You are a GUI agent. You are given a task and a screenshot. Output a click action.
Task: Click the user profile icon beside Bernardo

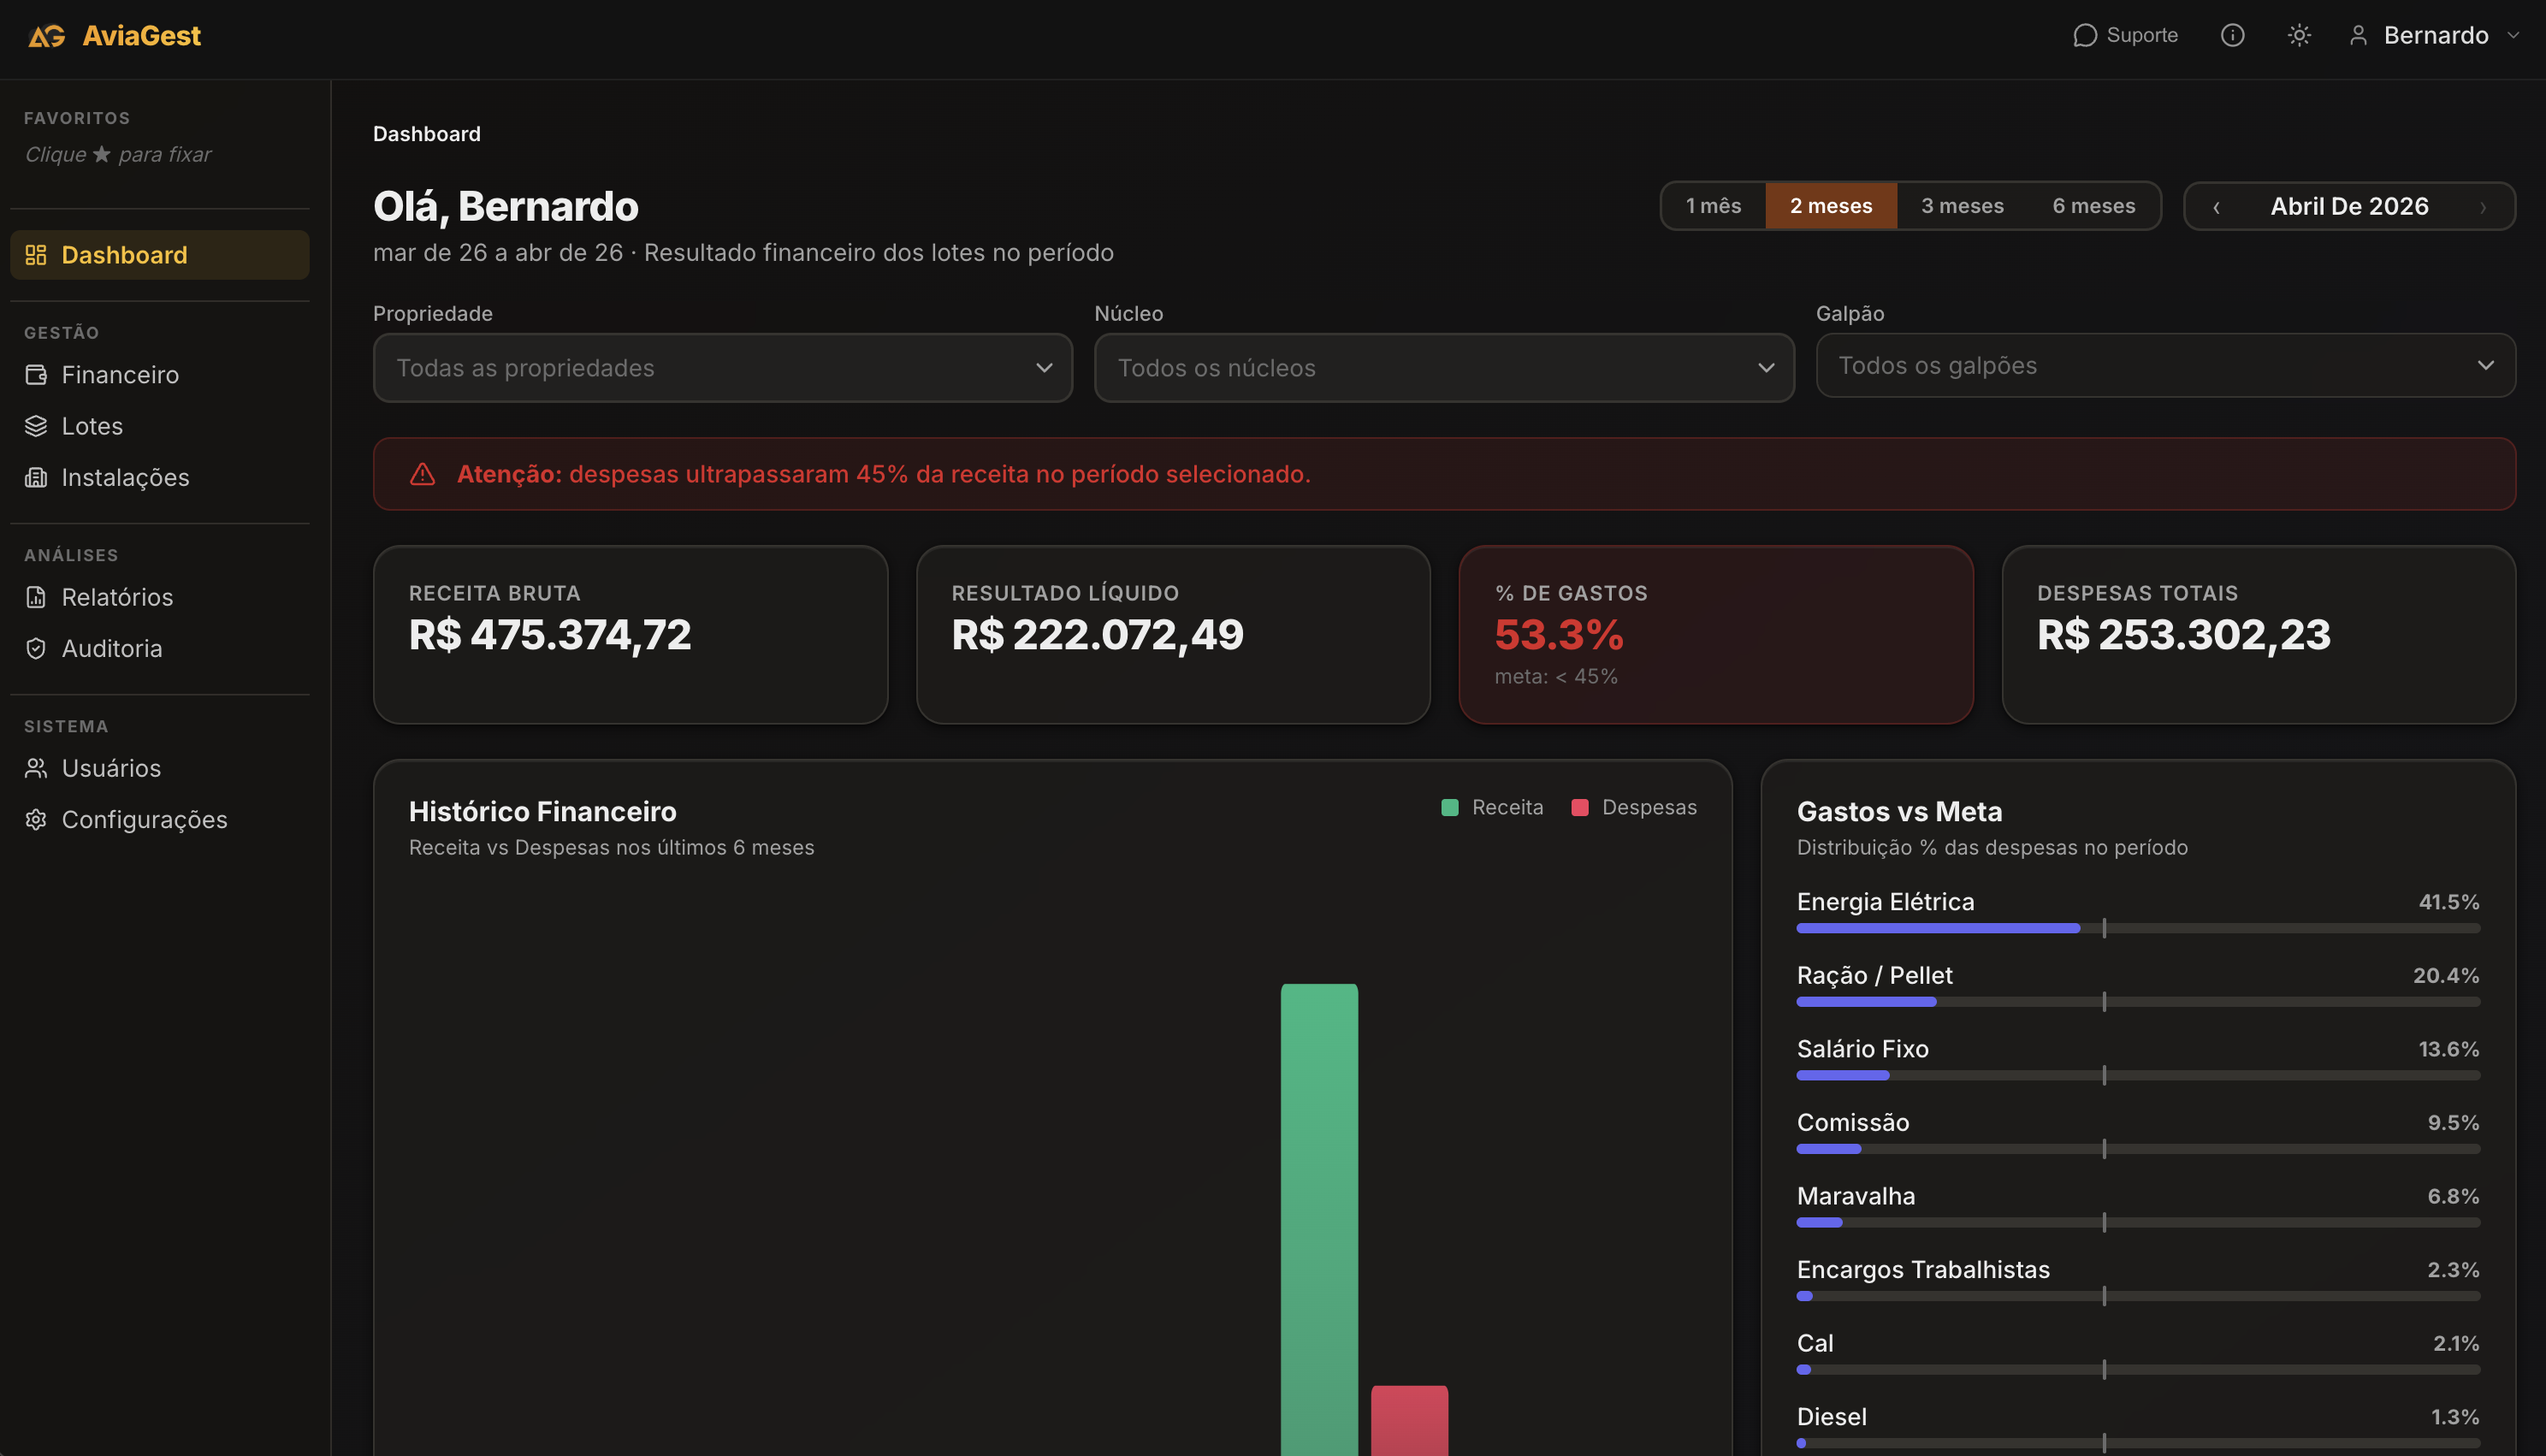[2358, 36]
